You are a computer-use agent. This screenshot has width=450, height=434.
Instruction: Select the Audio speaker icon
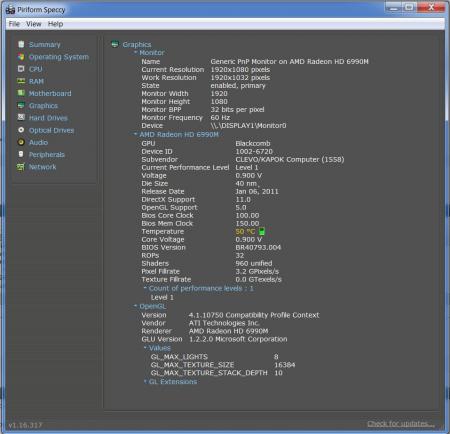click(21, 142)
